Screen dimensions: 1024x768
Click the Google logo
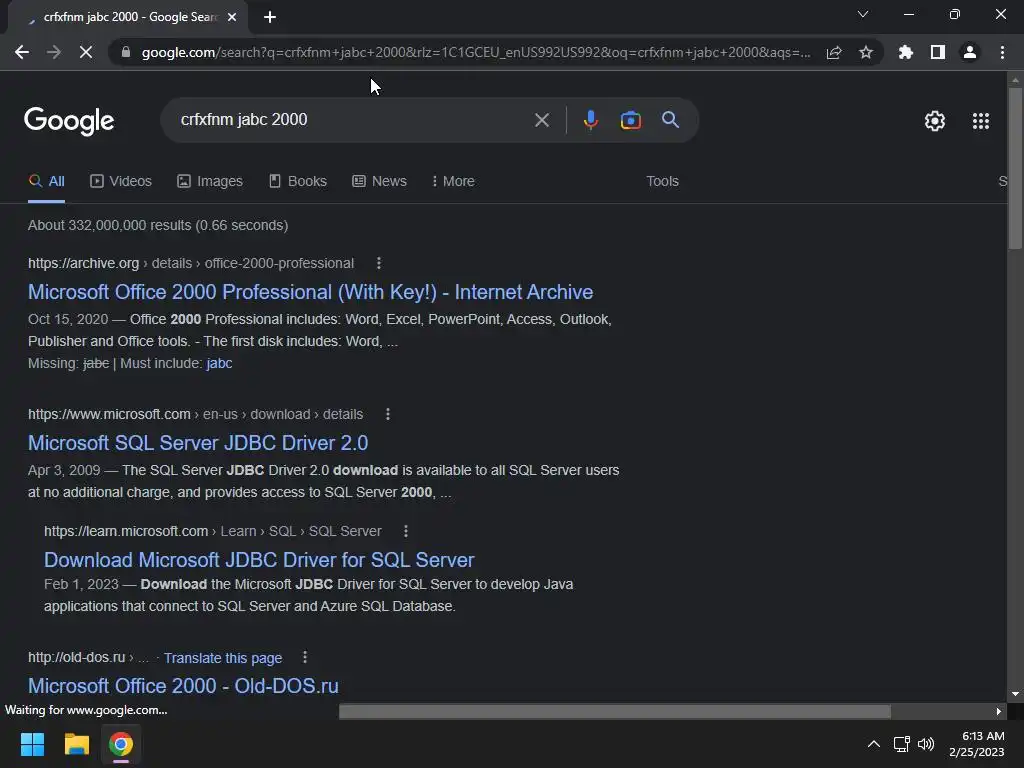pyautogui.click(x=69, y=121)
